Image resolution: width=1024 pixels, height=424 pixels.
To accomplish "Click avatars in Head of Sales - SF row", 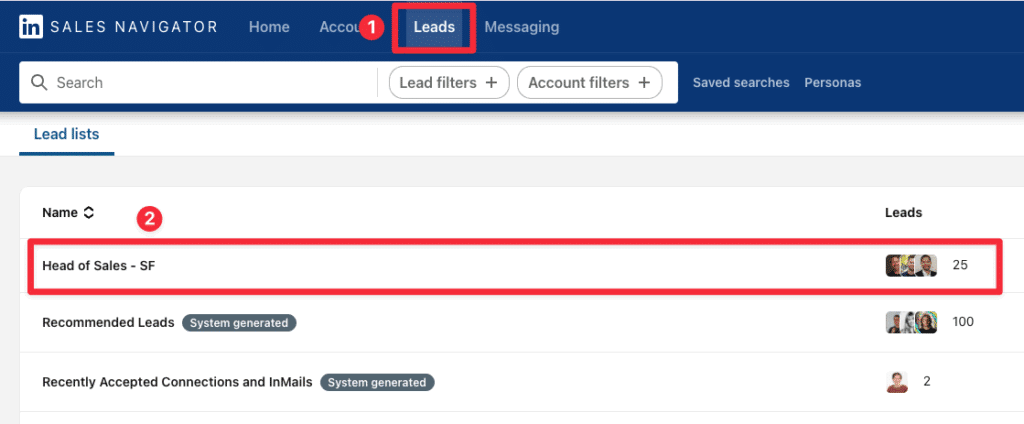I will (911, 265).
